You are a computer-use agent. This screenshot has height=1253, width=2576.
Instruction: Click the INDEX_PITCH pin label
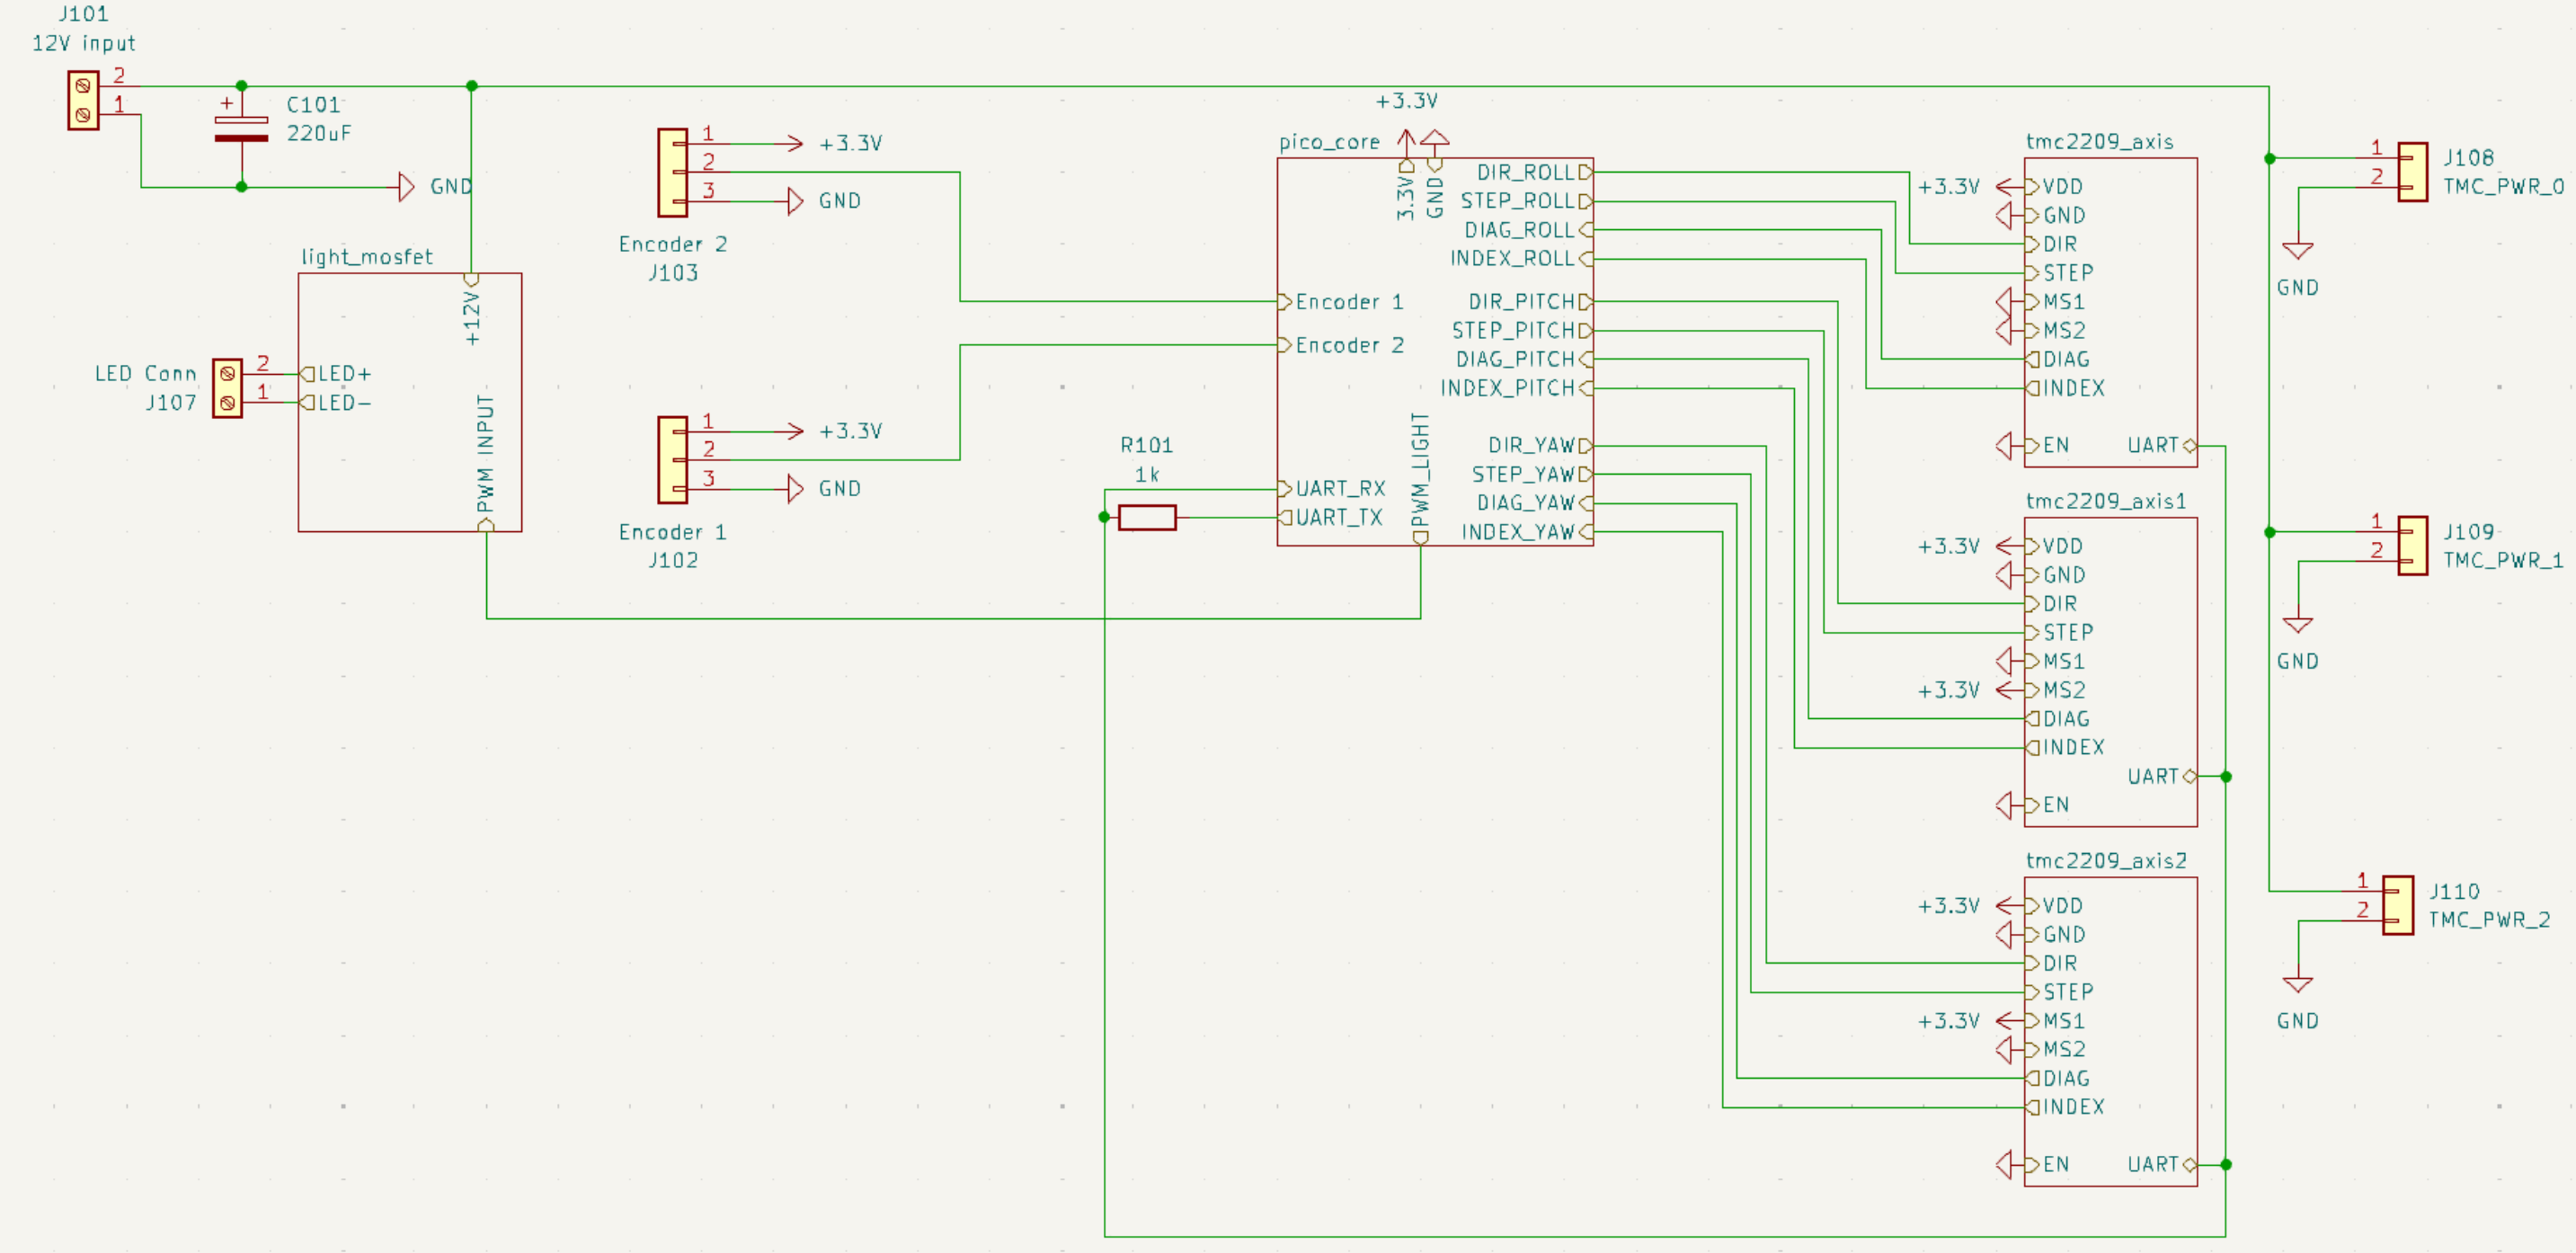click(x=1517, y=388)
